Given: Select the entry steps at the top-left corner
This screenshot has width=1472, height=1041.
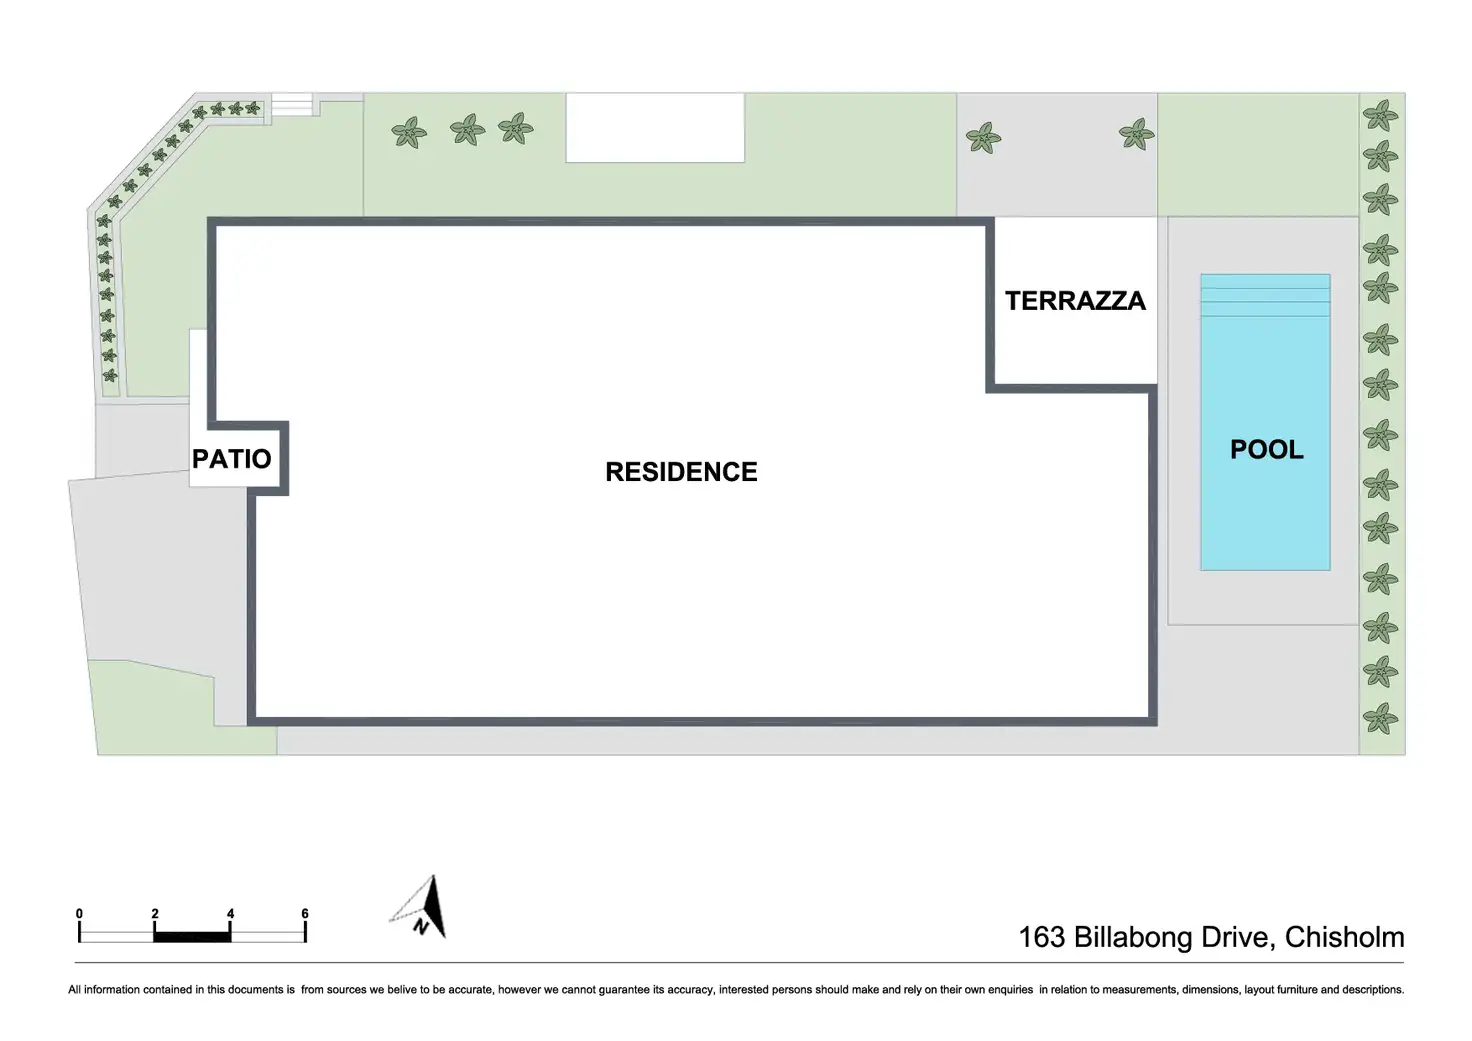Looking at the screenshot, I should [293, 103].
